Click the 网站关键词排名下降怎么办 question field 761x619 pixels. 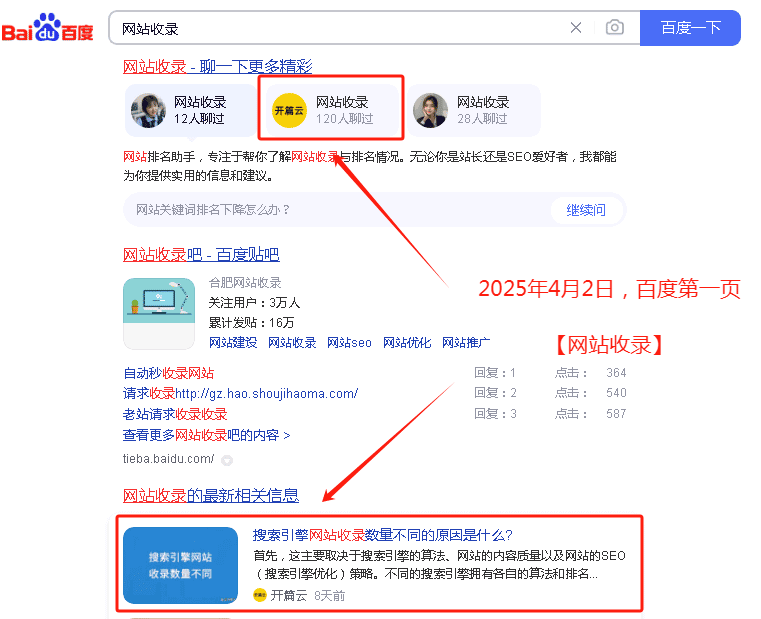pos(335,210)
